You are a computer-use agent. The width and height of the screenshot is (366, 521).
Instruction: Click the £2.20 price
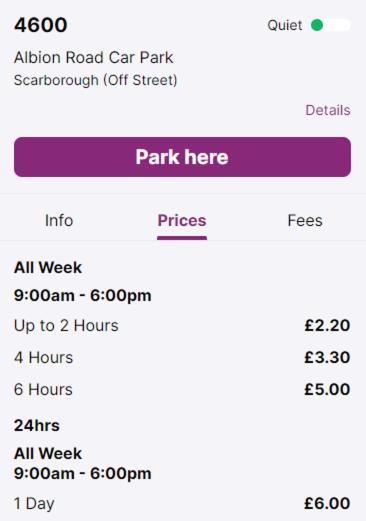pyautogui.click(x=327, y=325)
